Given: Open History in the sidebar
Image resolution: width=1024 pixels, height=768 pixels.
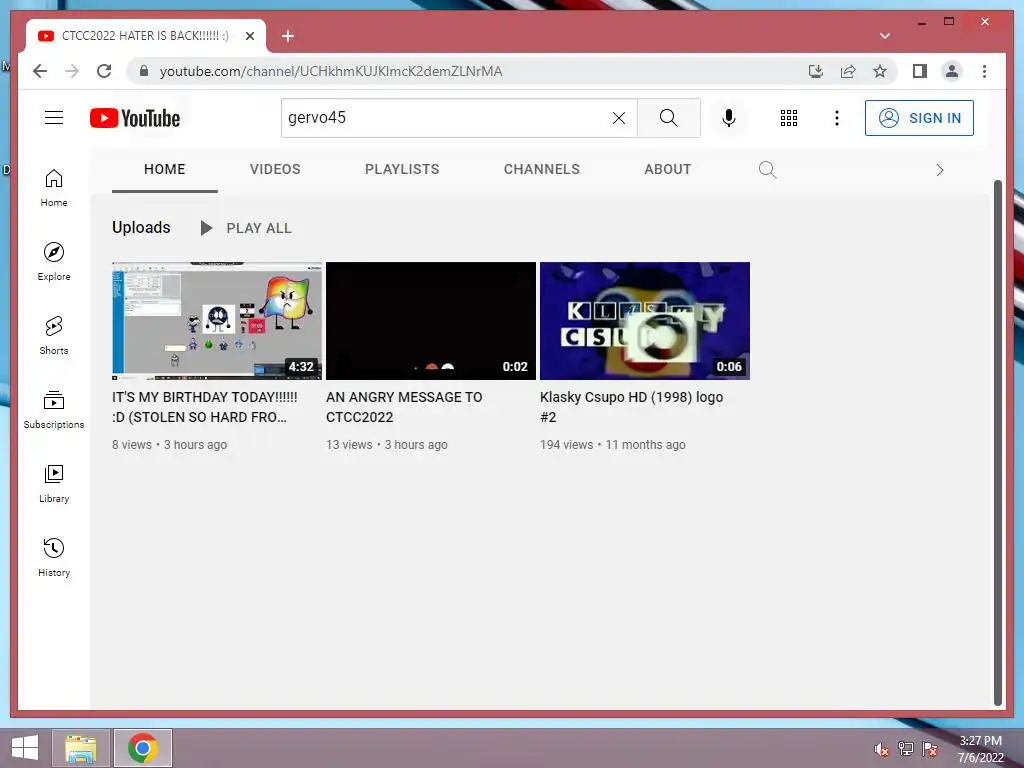Looking at the screenshot, I should point(54,558).
